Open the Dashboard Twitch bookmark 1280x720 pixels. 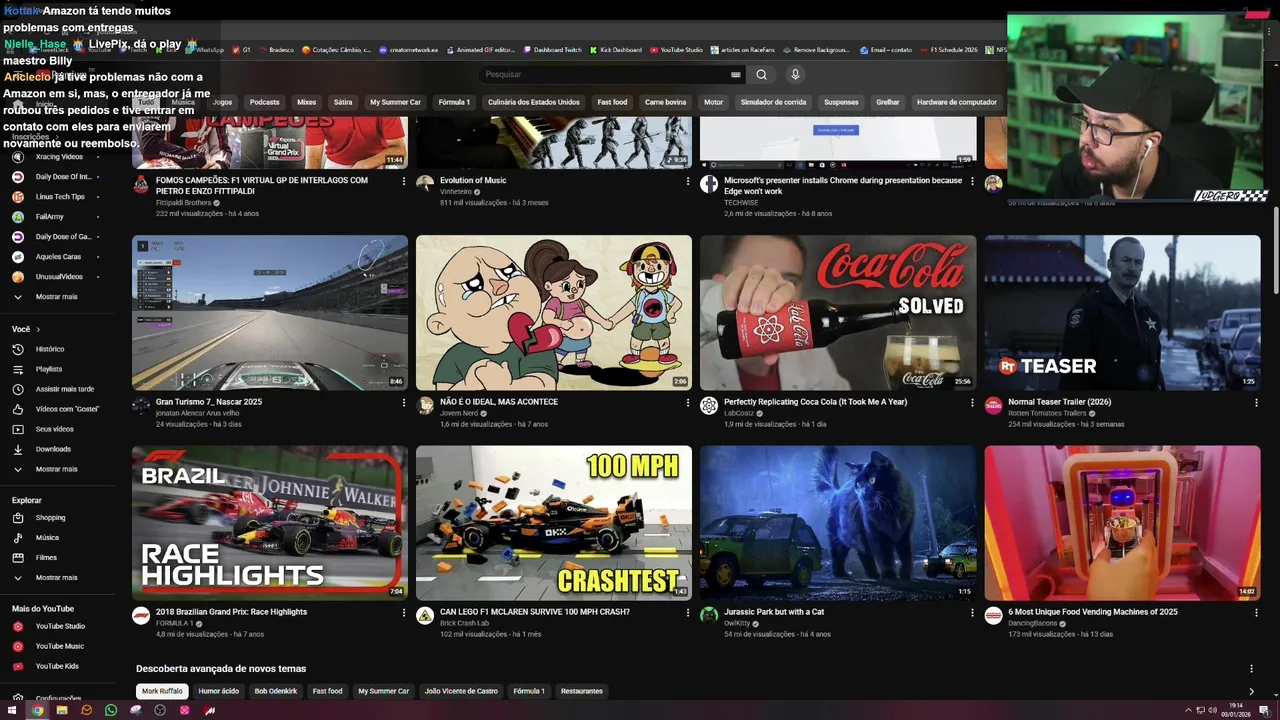(x=552, y=49)
